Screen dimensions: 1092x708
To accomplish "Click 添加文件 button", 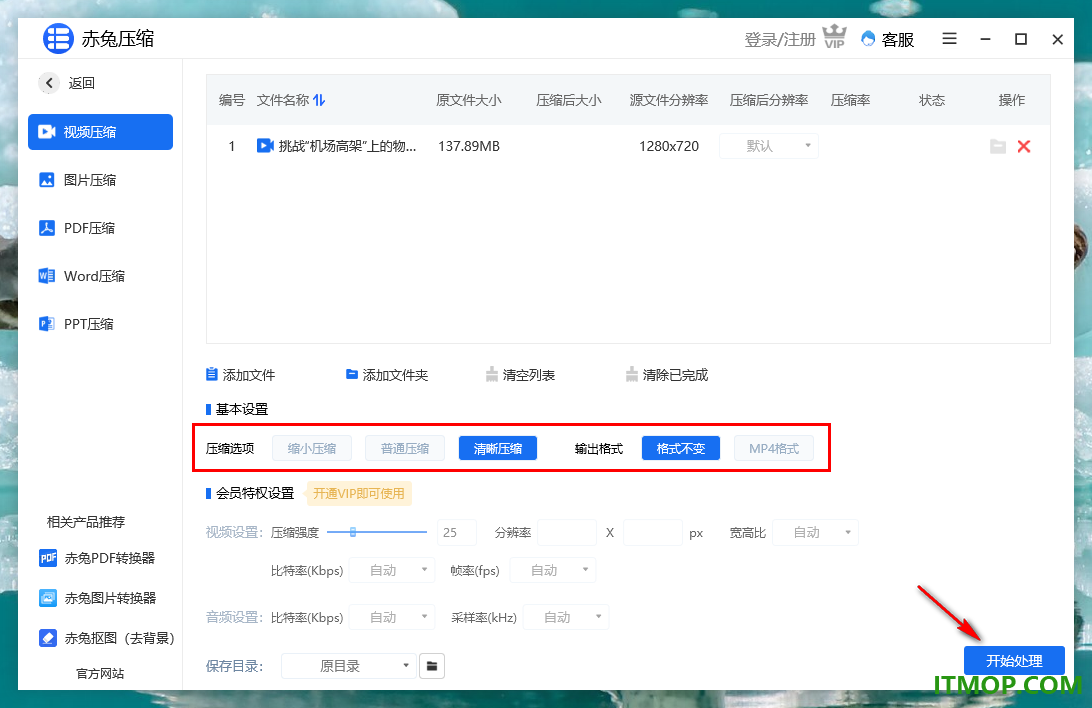I will tap(240, 375).
